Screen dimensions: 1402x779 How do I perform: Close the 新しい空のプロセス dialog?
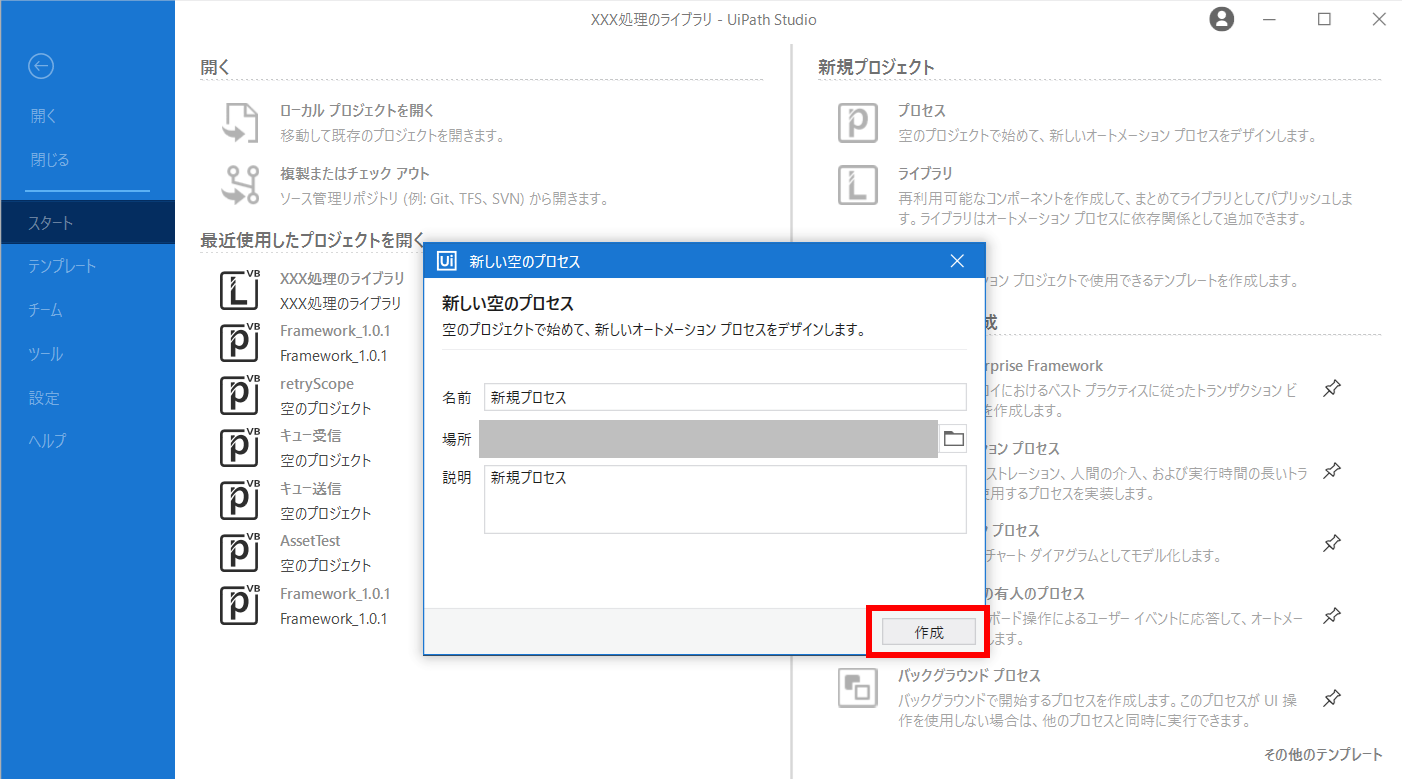(957, 261)
